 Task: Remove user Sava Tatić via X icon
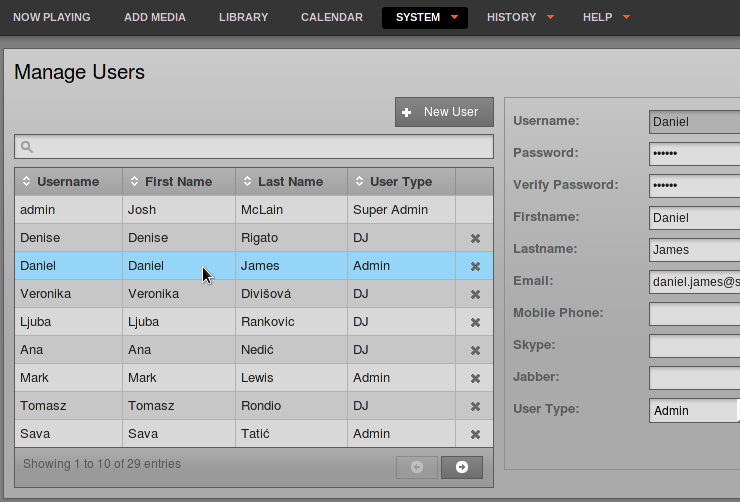[475, 434]
